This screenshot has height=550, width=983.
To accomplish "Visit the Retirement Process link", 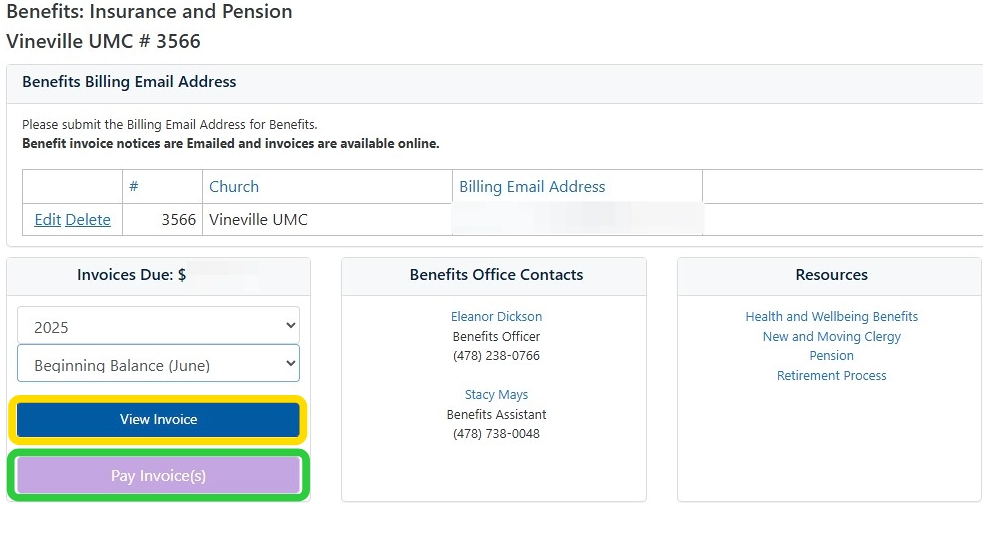I will [831, 376].
